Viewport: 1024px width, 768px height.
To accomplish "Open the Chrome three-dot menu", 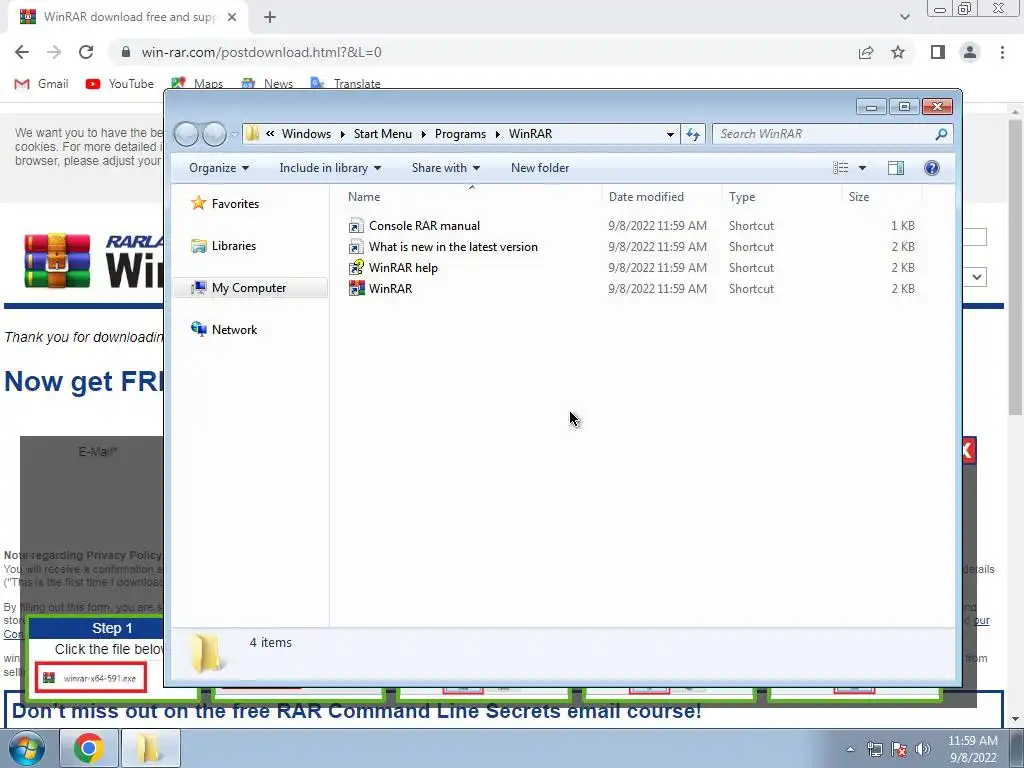I will coord(1002,52).
